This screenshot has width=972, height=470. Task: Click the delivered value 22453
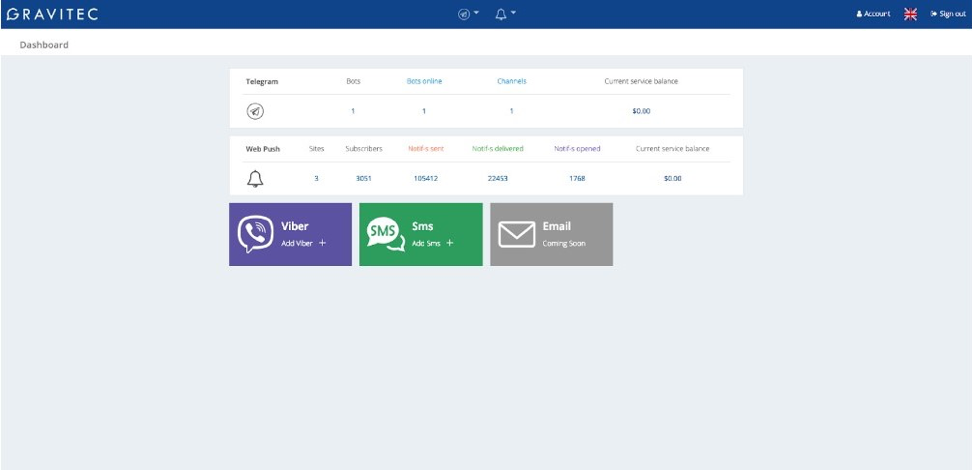point(498,179)
